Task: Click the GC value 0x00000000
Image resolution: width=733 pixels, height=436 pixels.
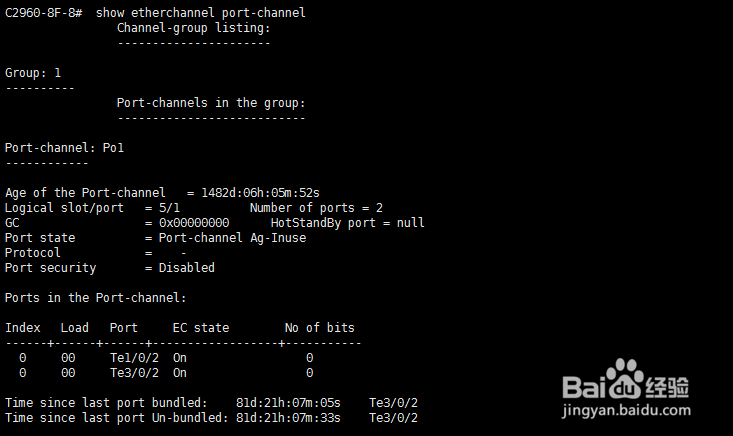Action: (x=194, y=223)
